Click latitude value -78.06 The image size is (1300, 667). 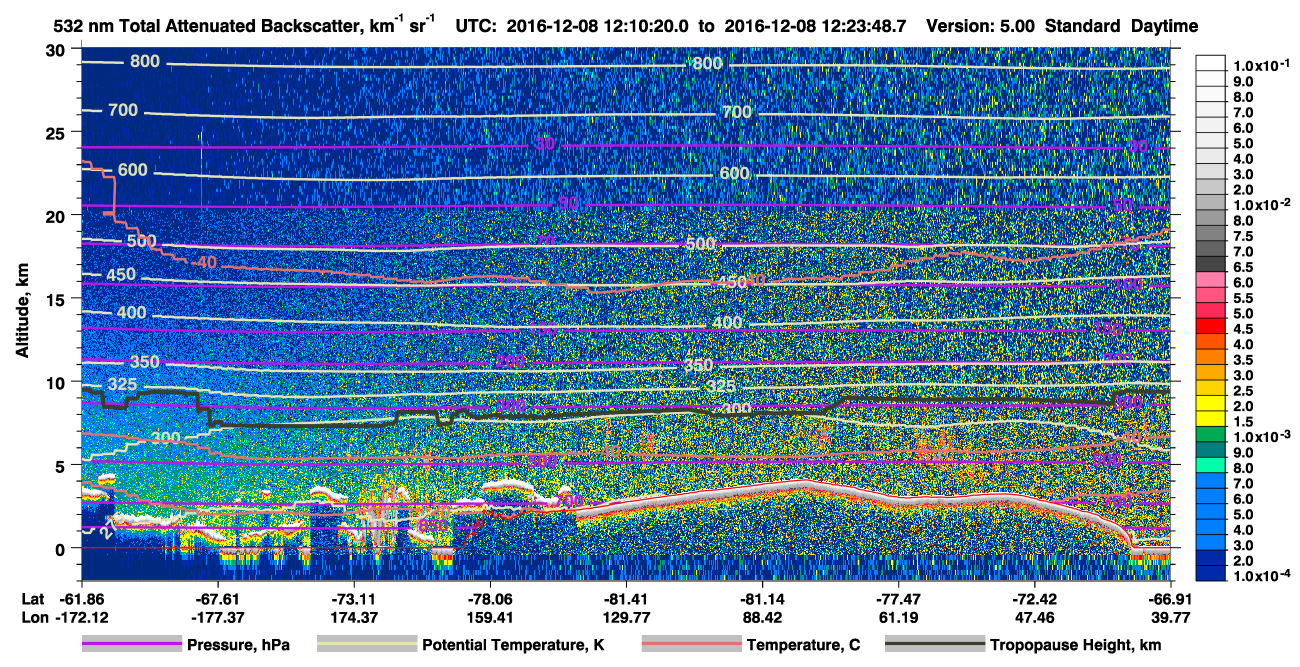490,600
